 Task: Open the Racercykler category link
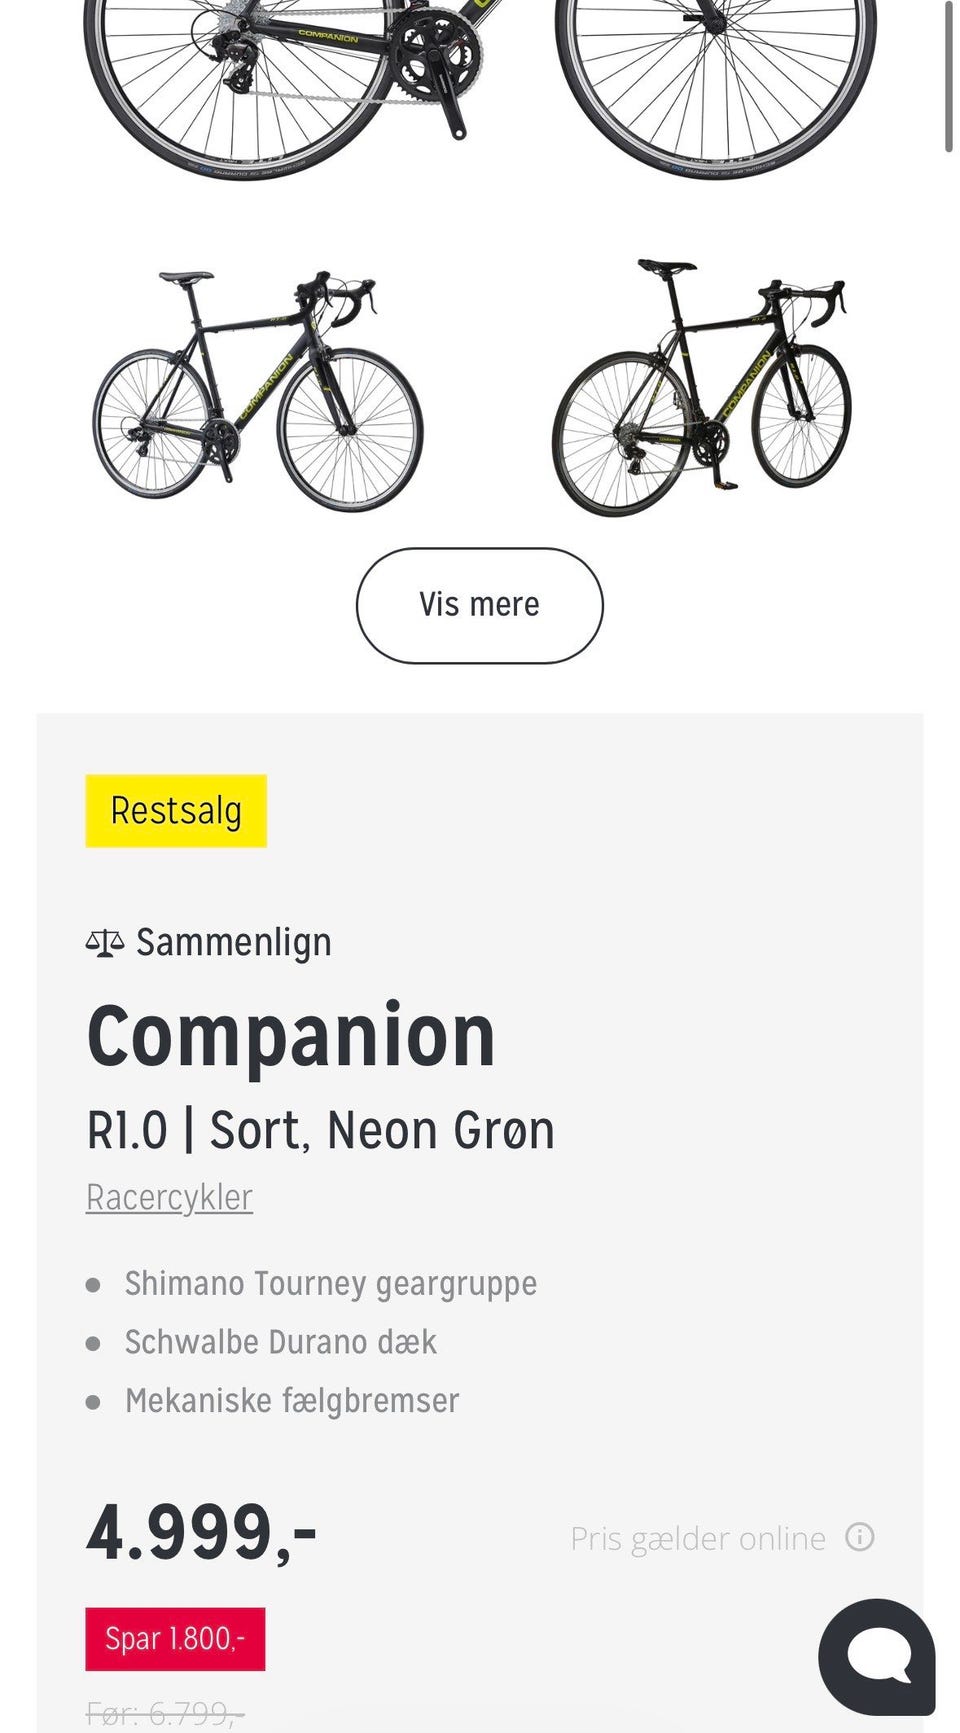[x=169, y=1197]
